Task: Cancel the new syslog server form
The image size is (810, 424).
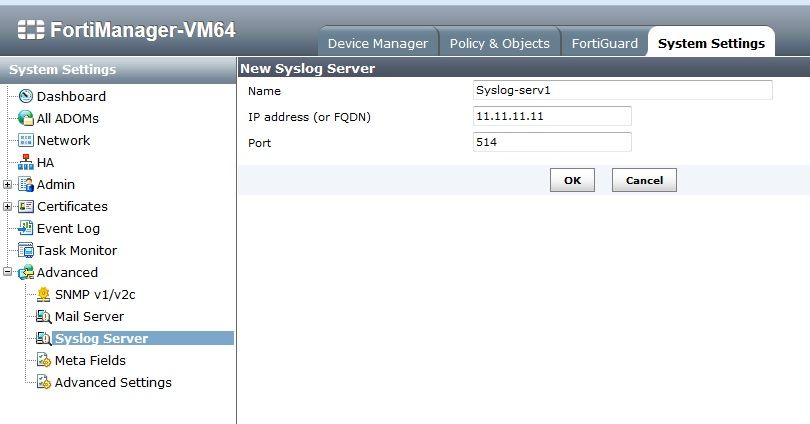Action: 644,180
